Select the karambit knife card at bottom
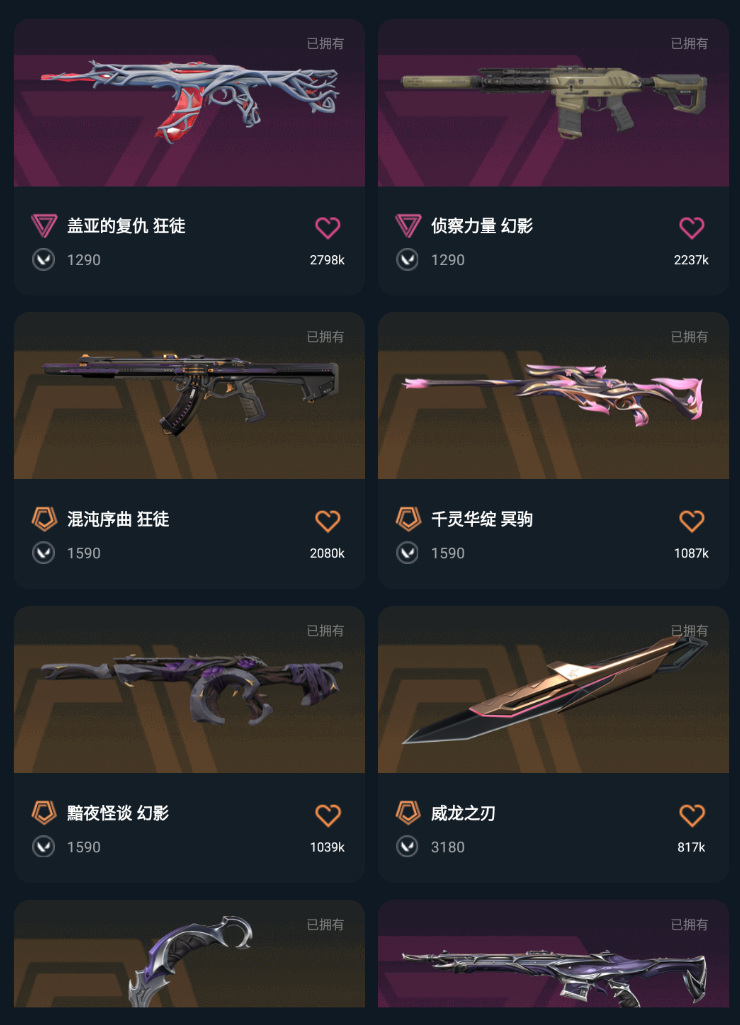 [x=190, y=954]
